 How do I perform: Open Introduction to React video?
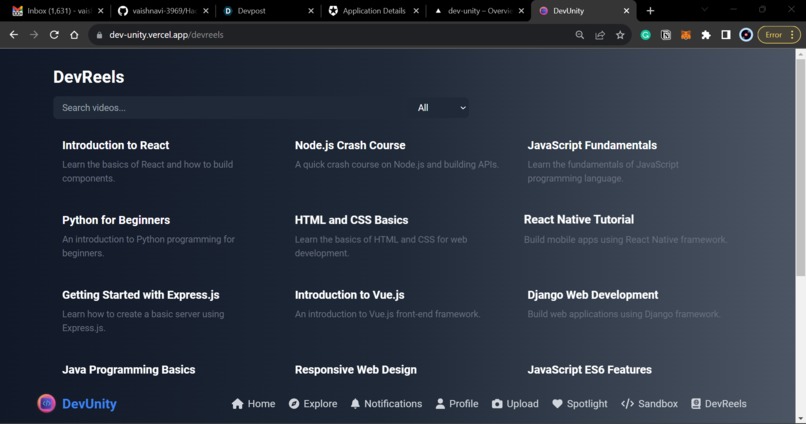click(x=116, y=145)
